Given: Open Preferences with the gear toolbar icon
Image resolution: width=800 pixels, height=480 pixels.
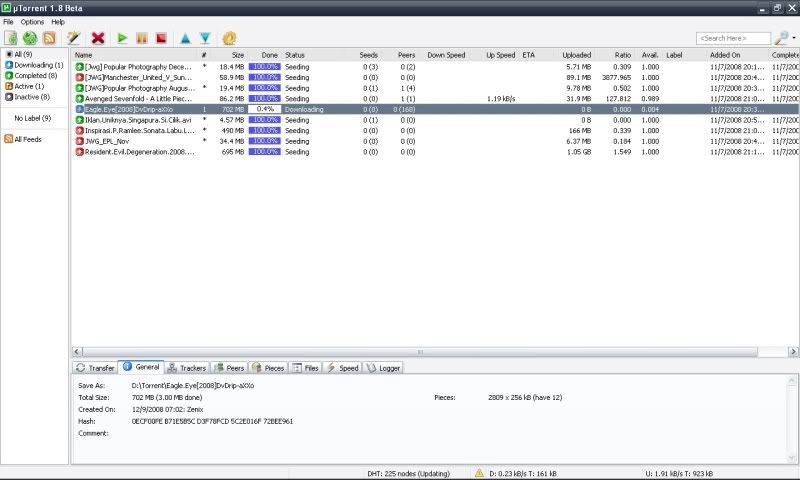Looking at the screenshot, I should [230, 38].
